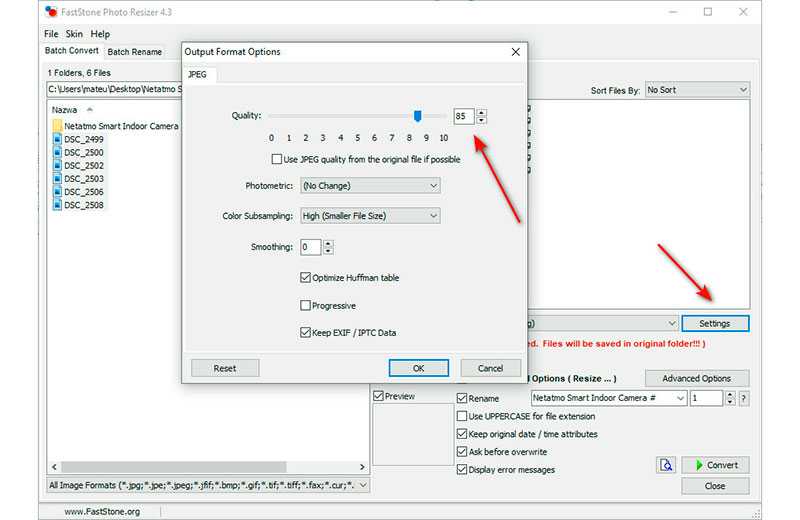
Task: Open the Skin menu
Action: click(75, 34)
